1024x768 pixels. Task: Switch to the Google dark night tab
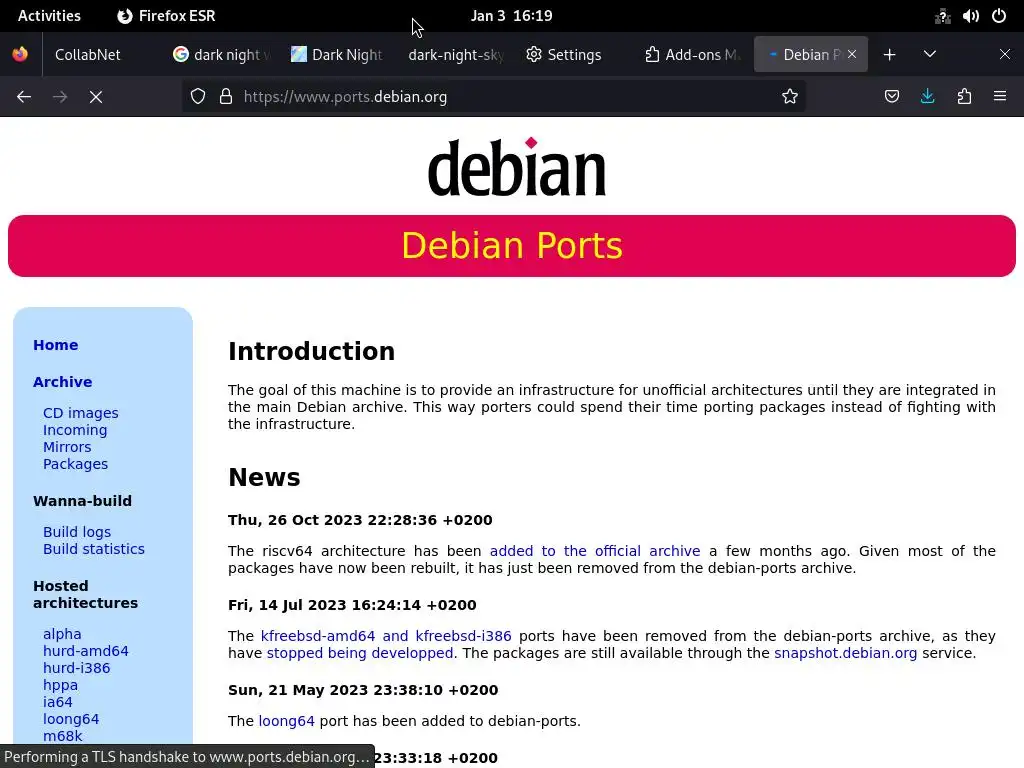pos(221,55)
